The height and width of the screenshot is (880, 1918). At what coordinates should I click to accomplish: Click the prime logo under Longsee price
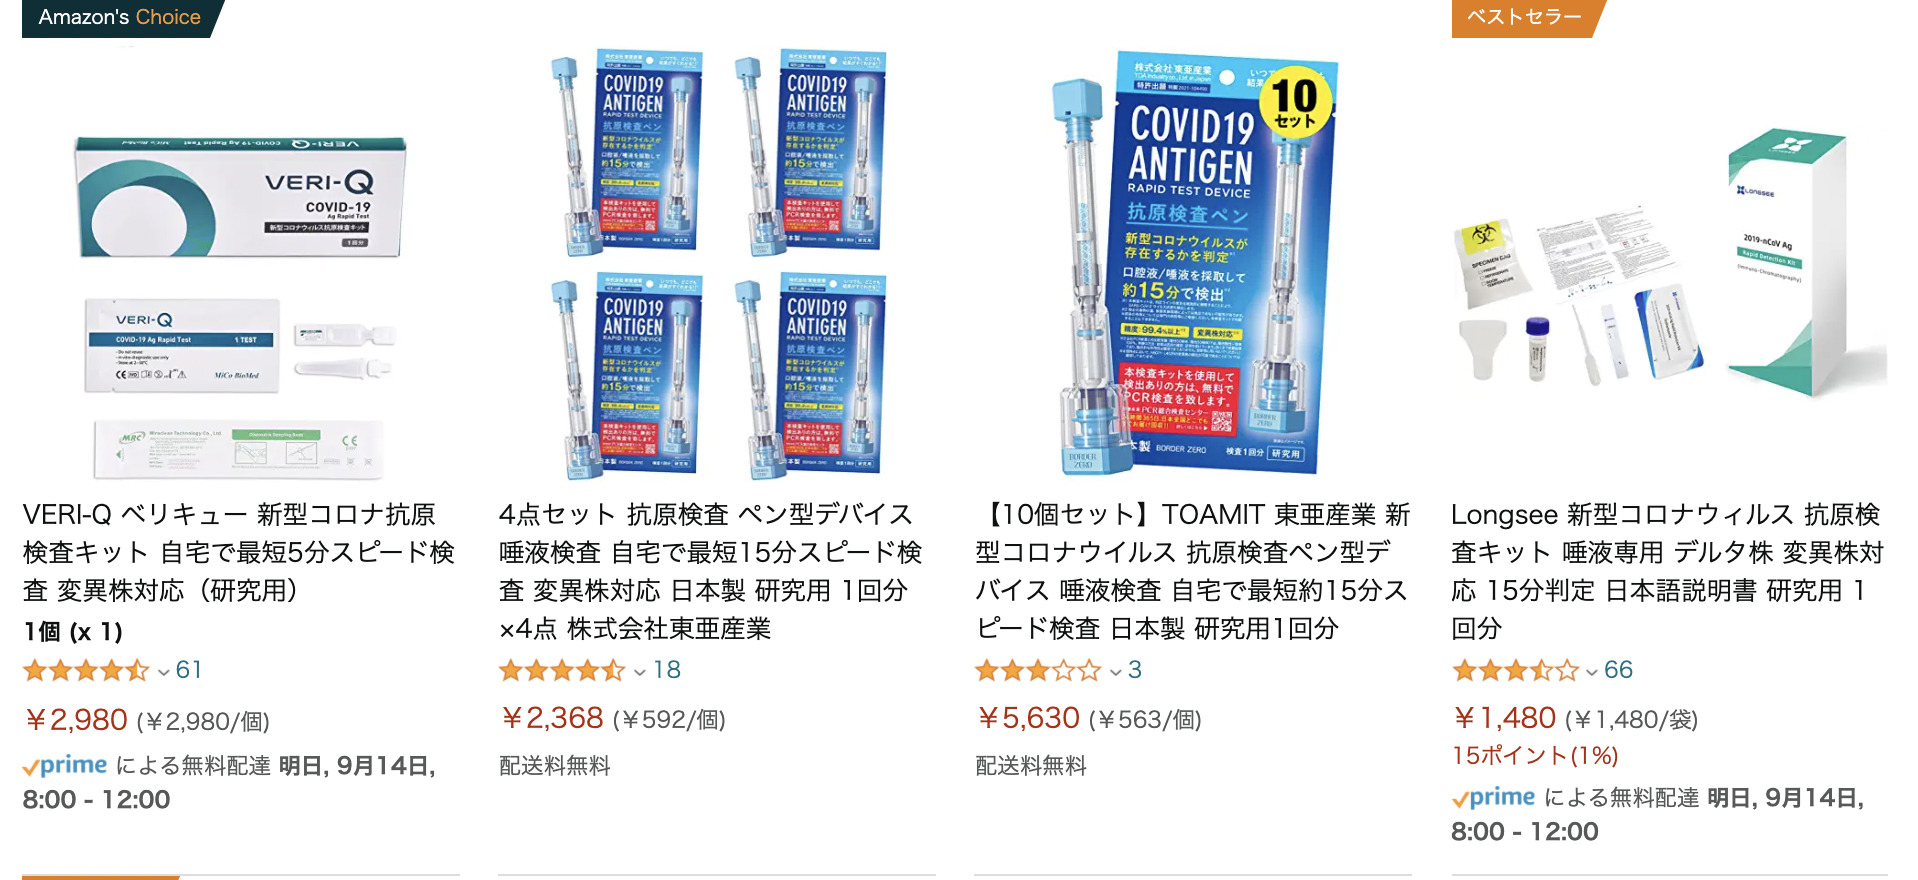[x=1494, y=798]
